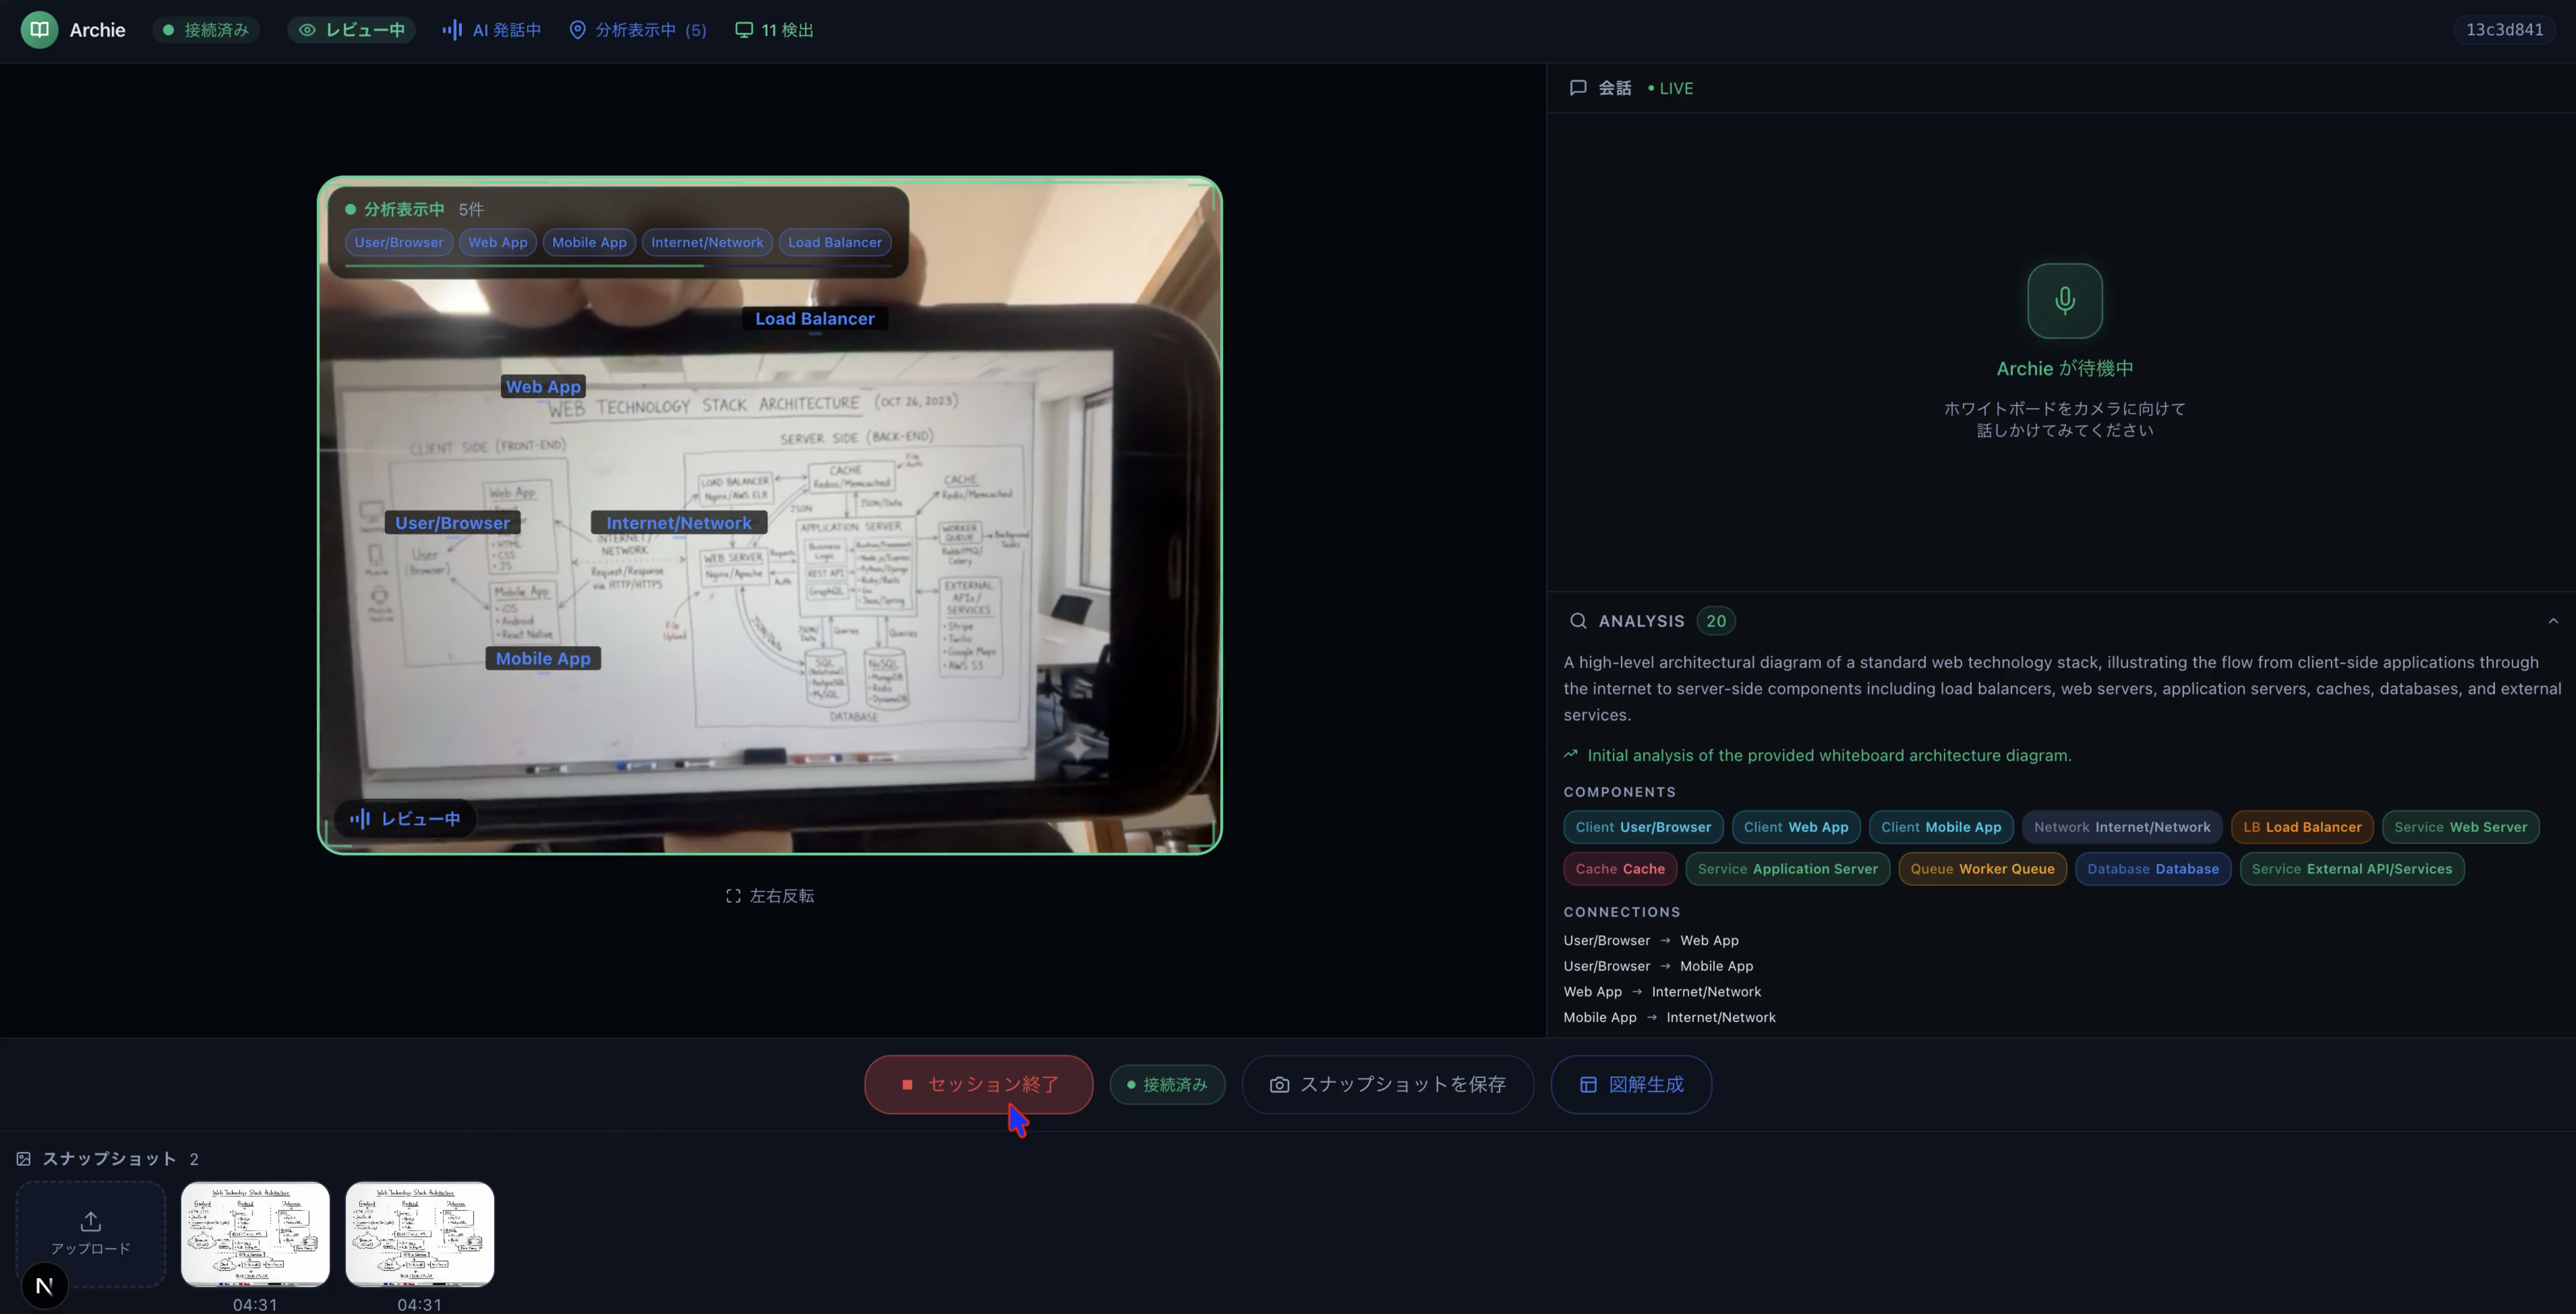Image resolution: width=2576 pixels, height=1314 pixels.
Task: Click the map pin analysis display icon
Action: pyautogui.click(x=577, y=30)
